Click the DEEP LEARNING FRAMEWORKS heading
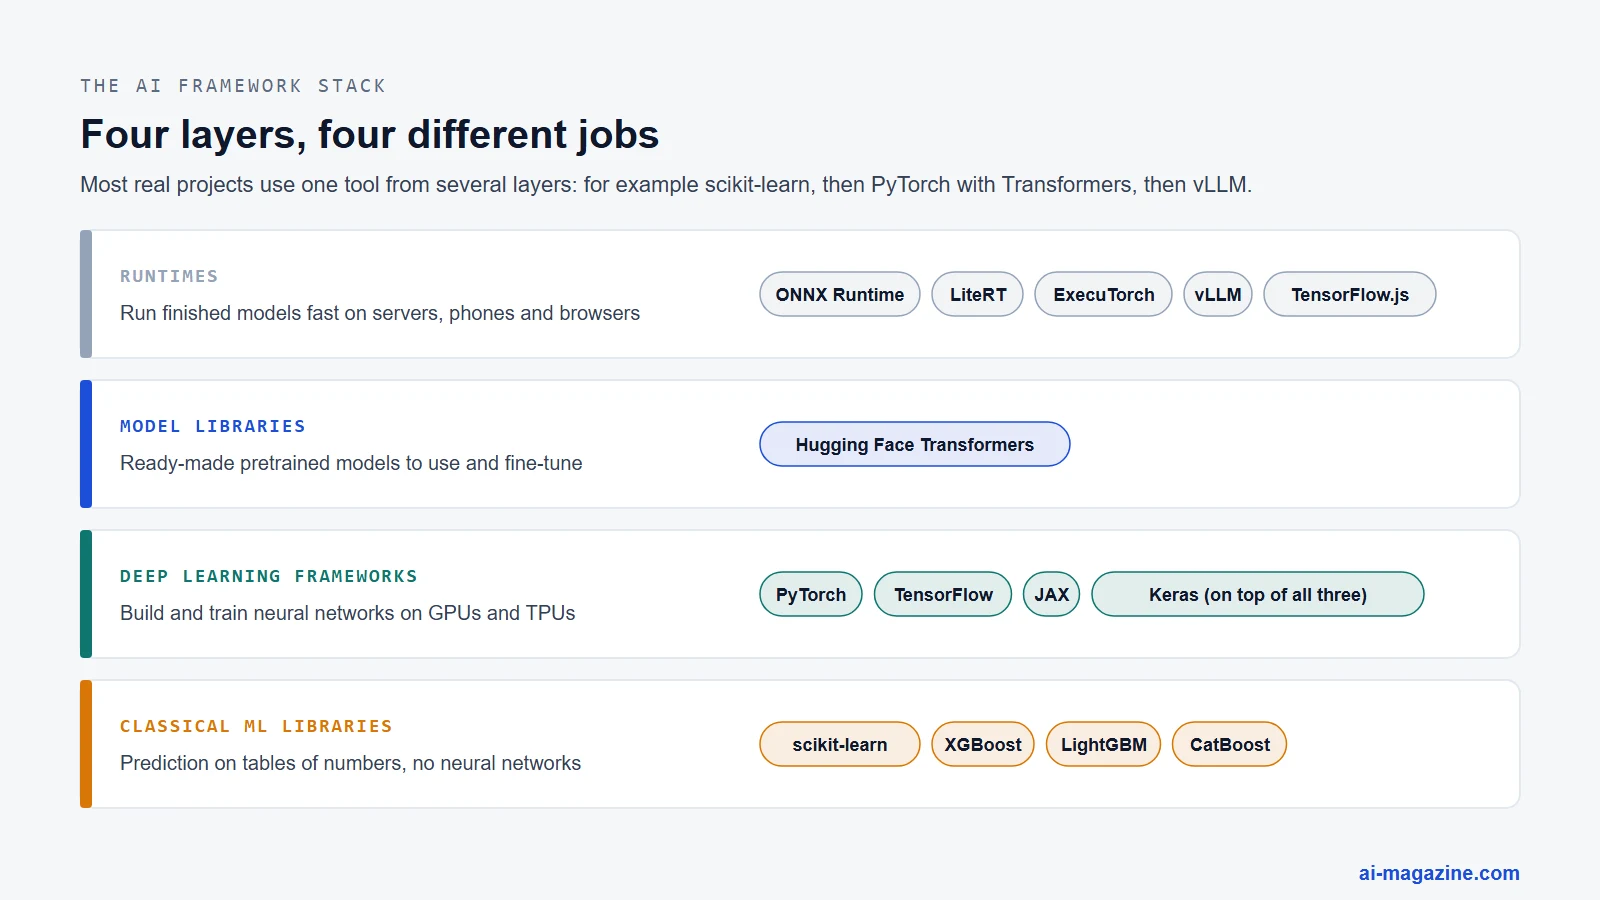Image resolution: width=1600 pixels, height=900 pixels. click(269, 576)
